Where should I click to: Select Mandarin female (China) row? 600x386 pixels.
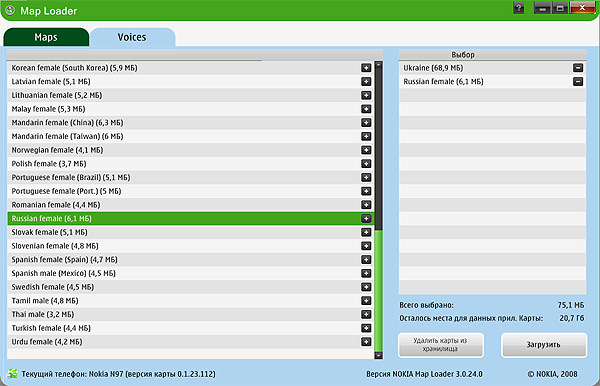[190, 122]
